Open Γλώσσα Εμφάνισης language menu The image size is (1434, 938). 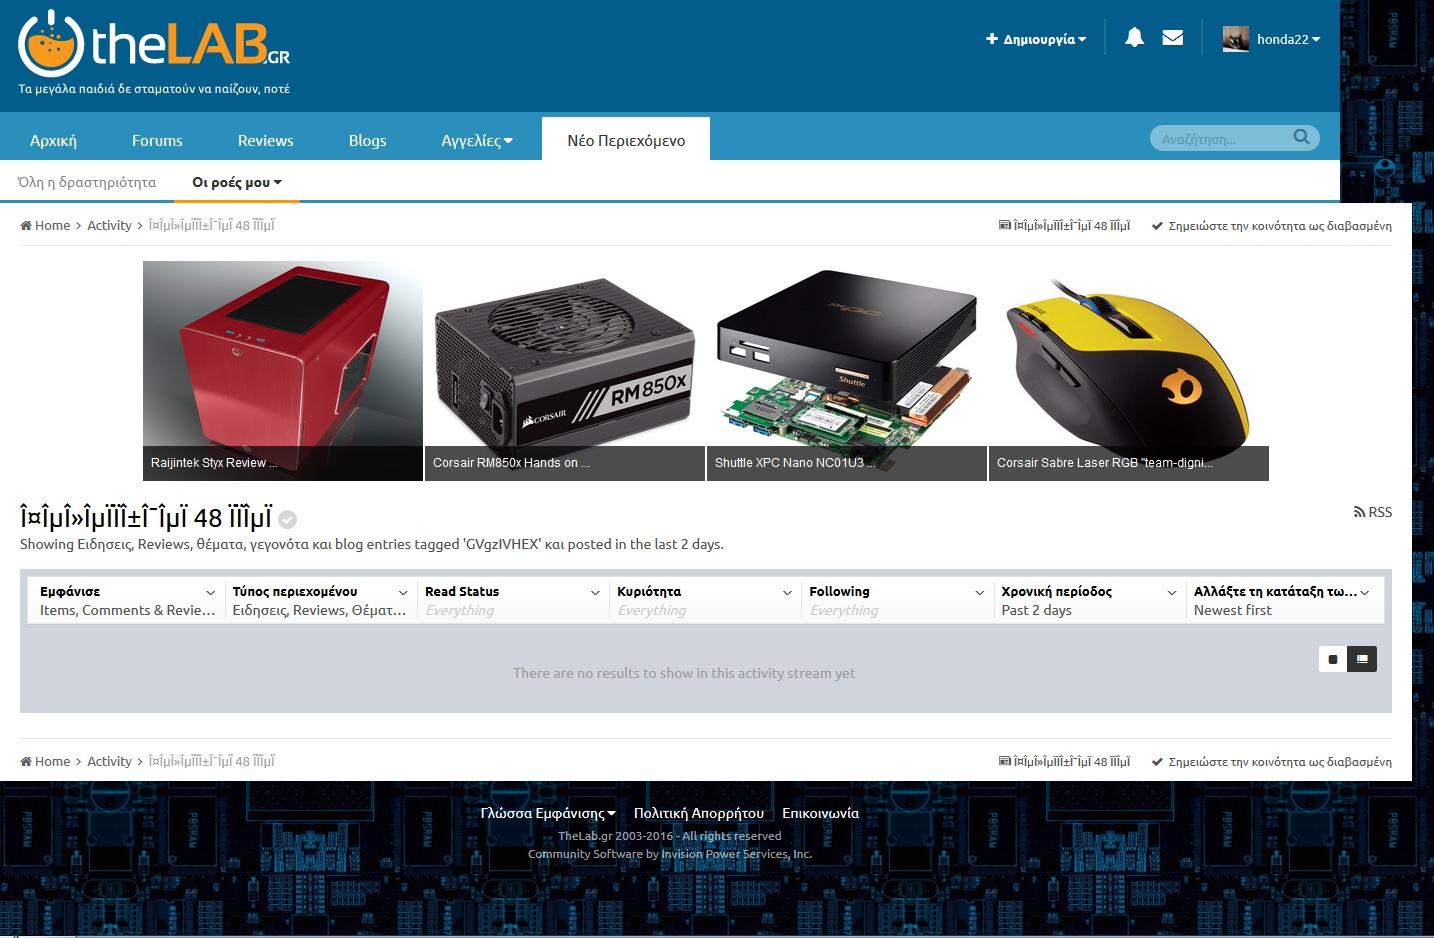pos(548,813)
